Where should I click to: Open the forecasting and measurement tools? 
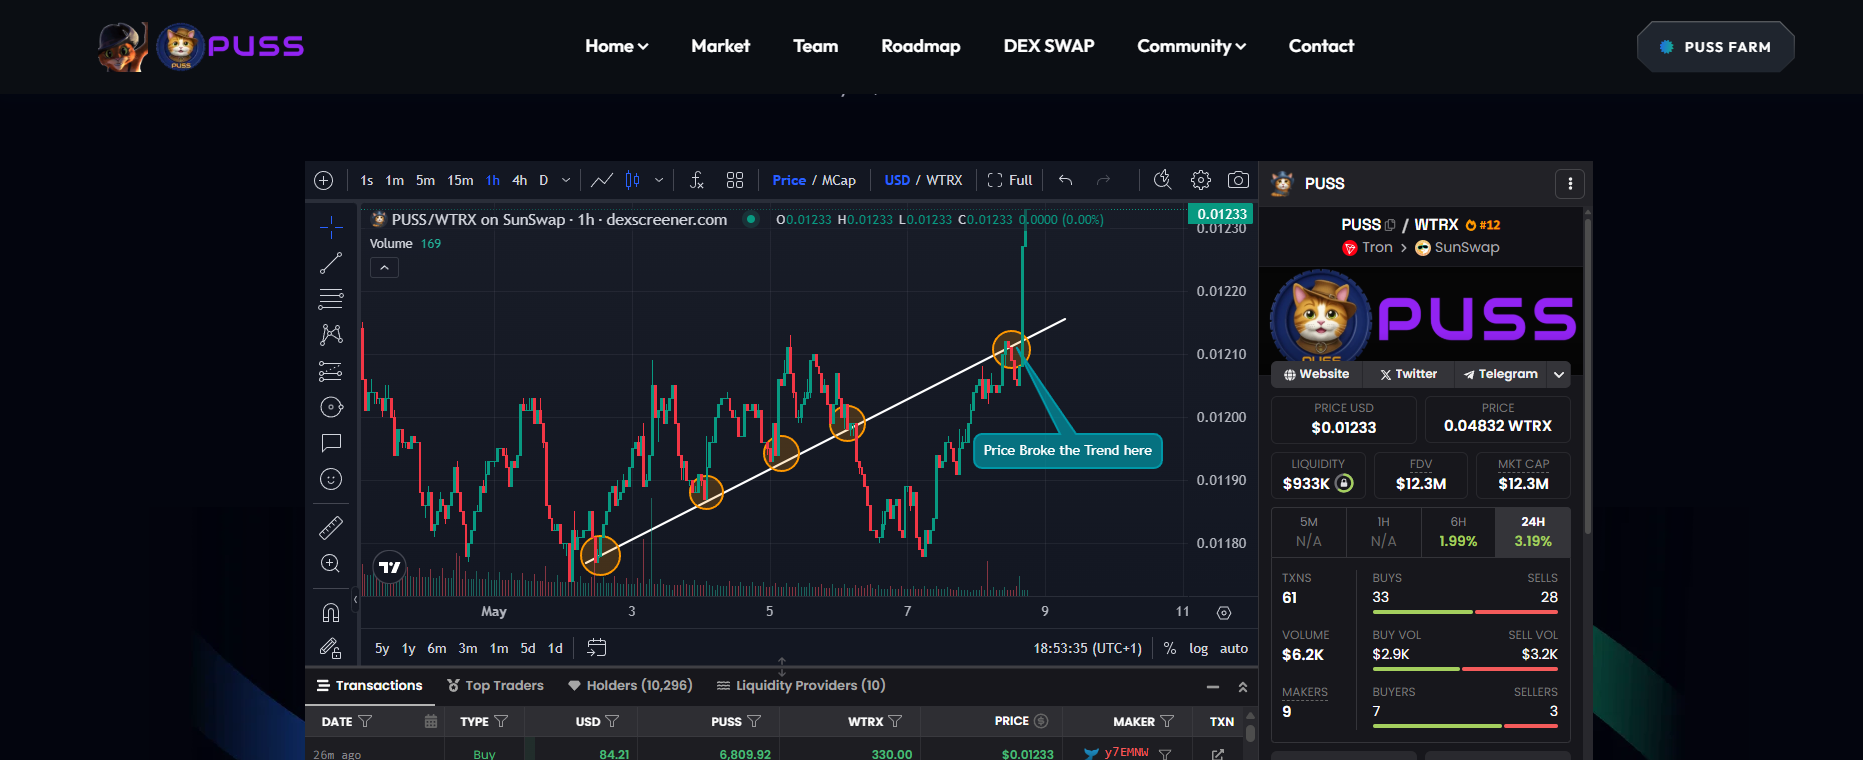331,371
